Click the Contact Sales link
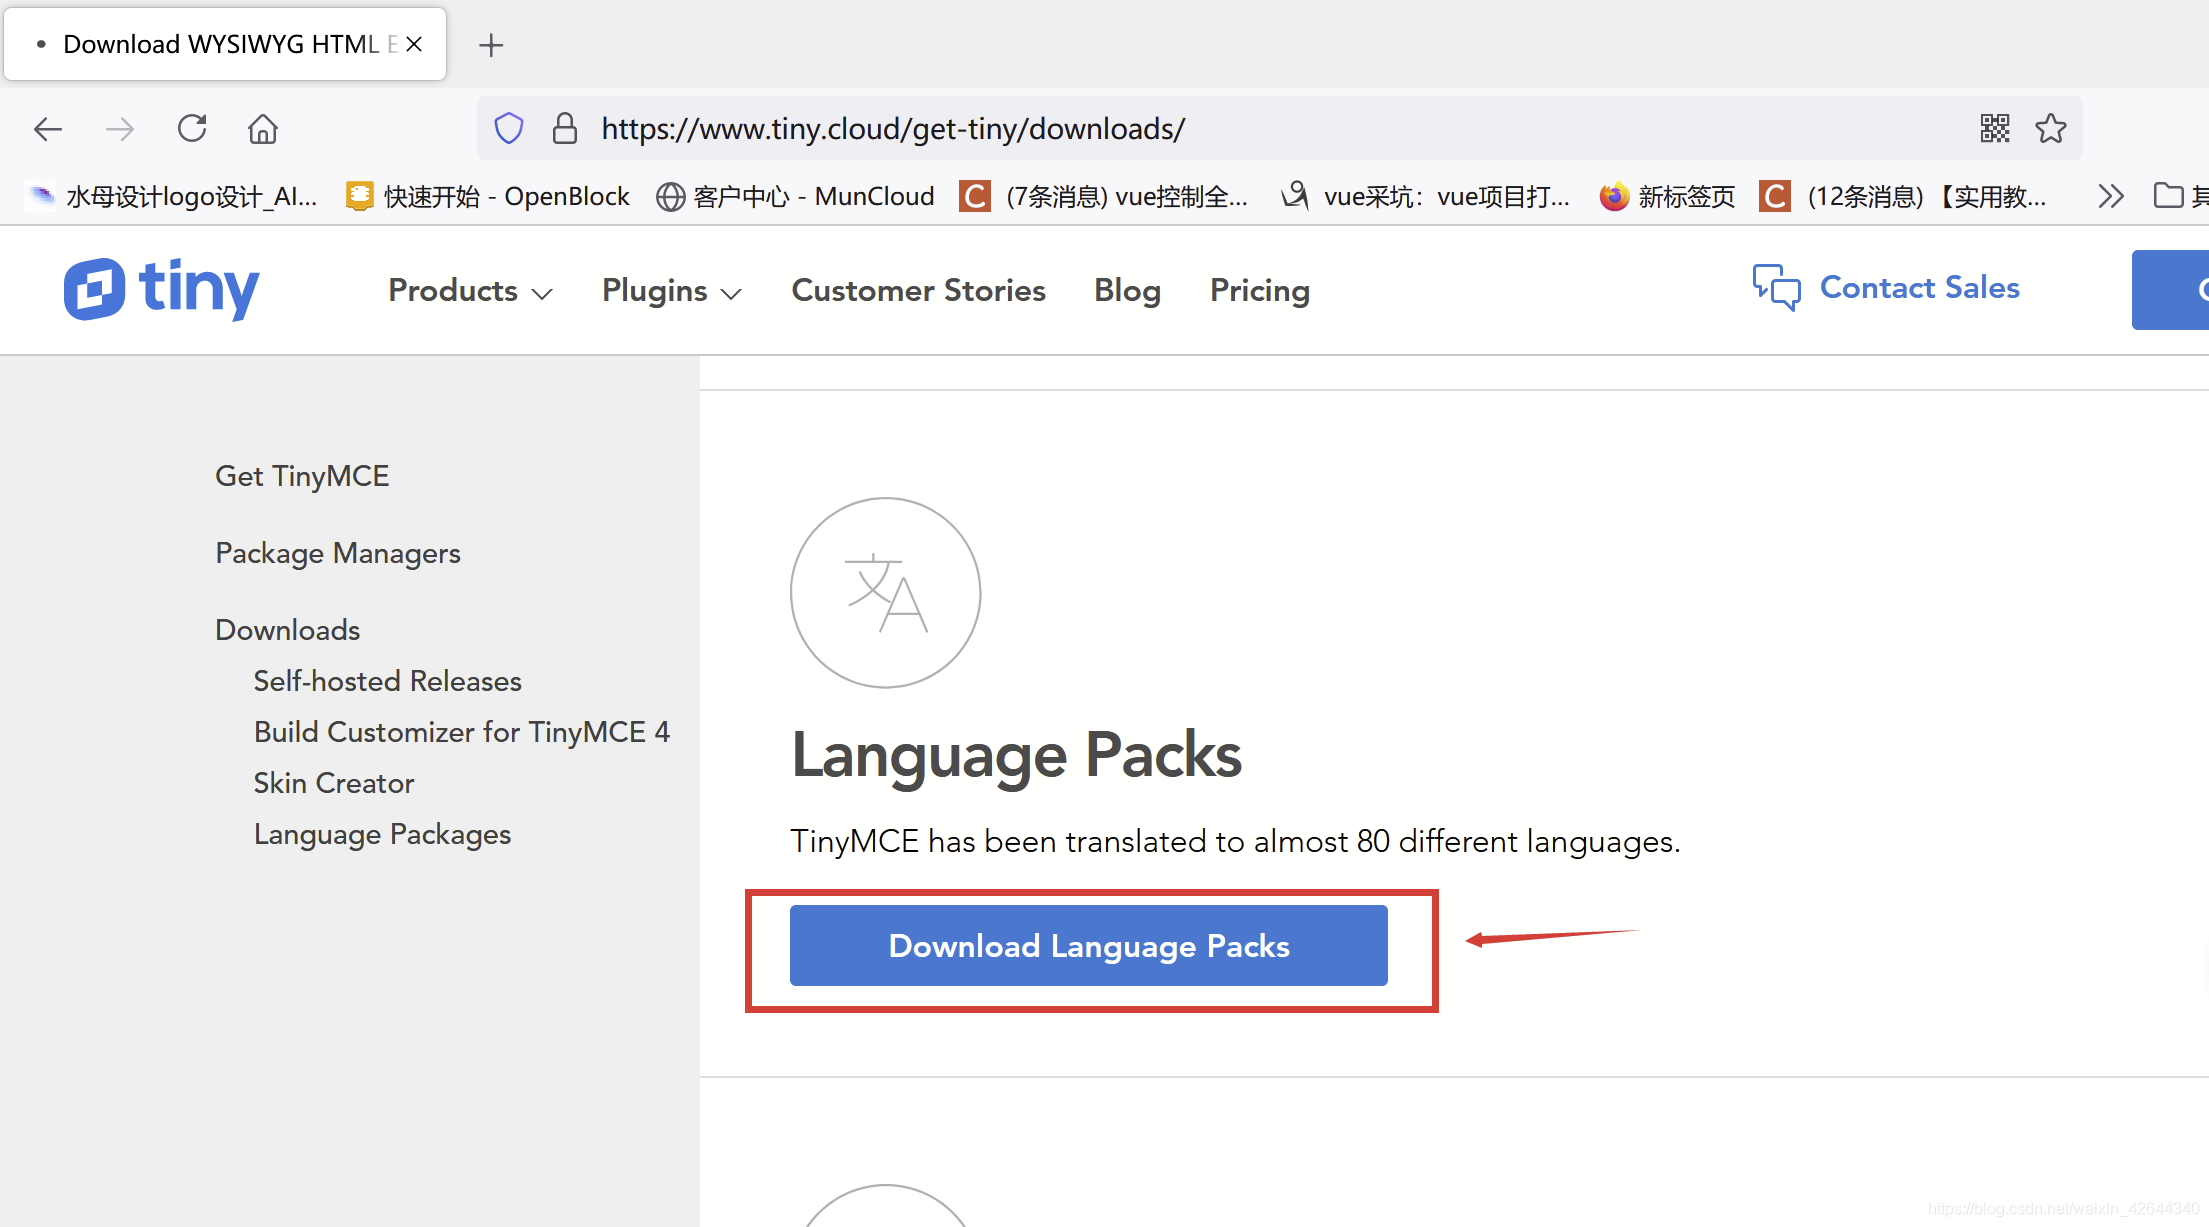The width and height of the screenshot is (2209, 1227). tap(1886, 288)
